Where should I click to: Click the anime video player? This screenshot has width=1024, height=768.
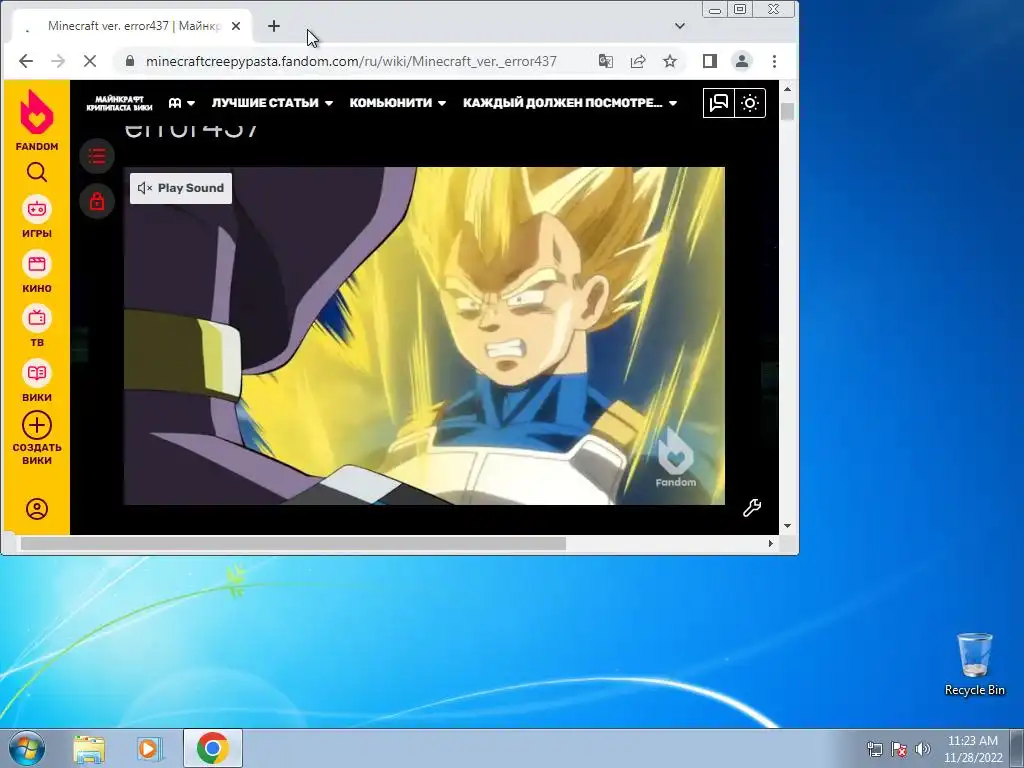click(x=424, y=336)
